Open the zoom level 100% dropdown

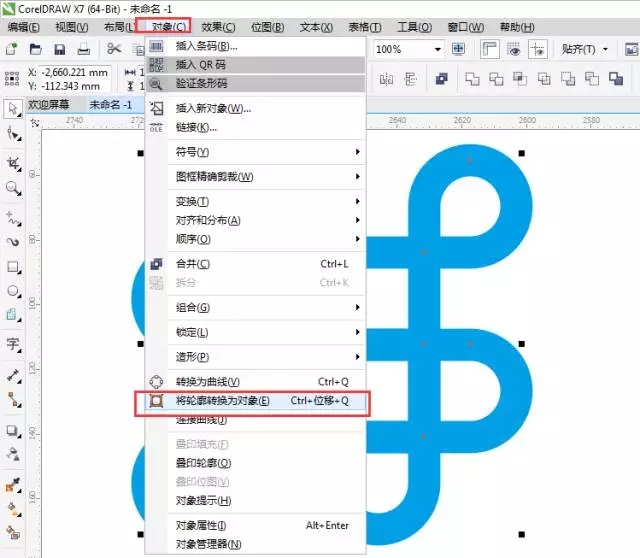(x=438, y=49)
